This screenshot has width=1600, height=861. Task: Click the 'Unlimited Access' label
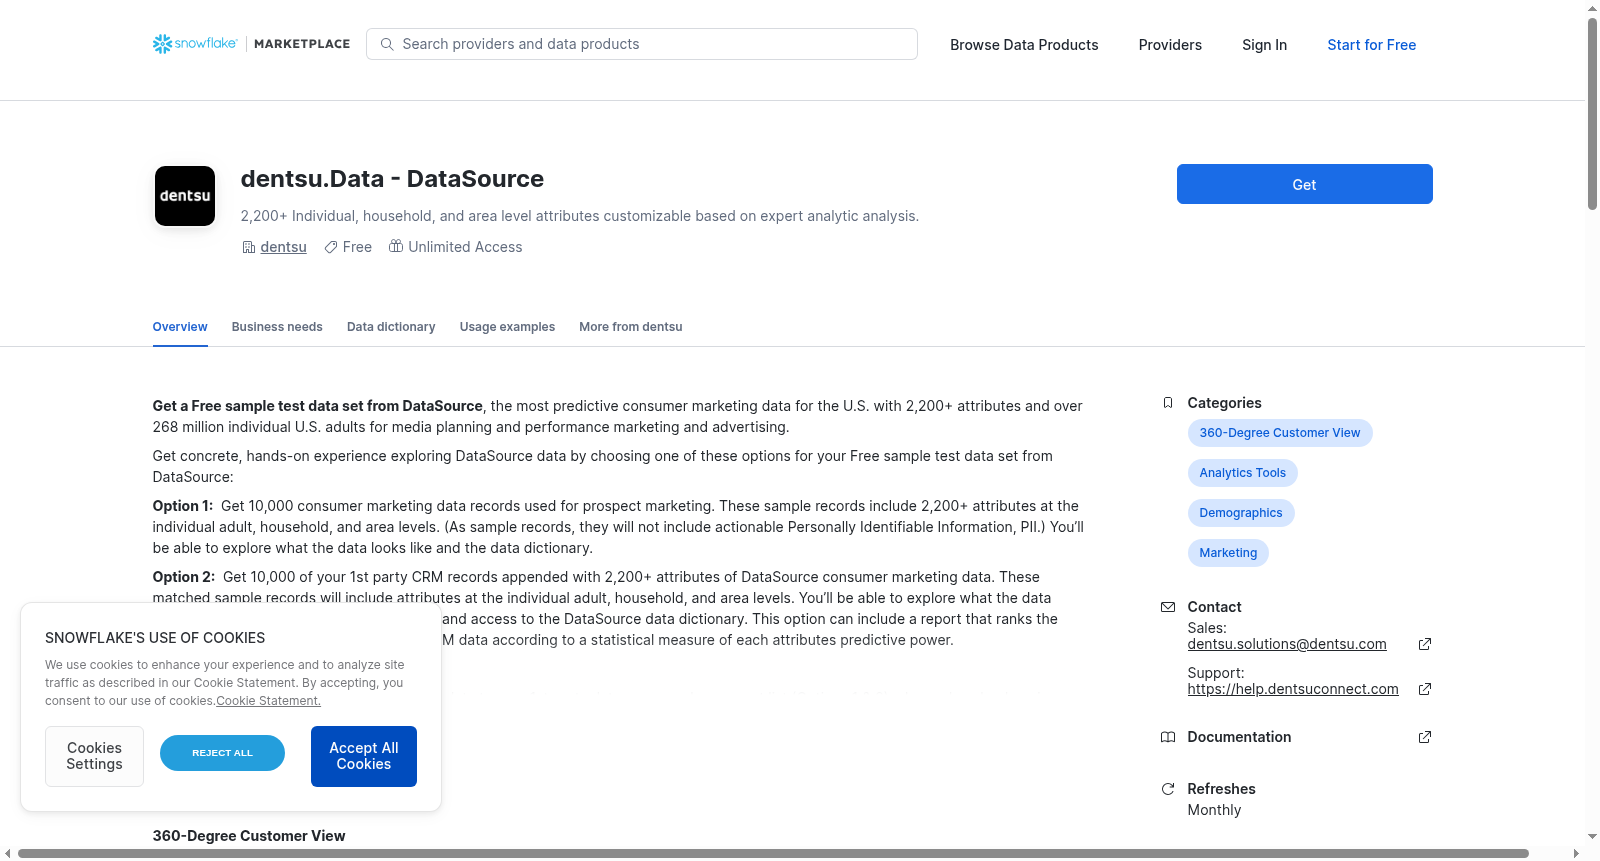465,247
